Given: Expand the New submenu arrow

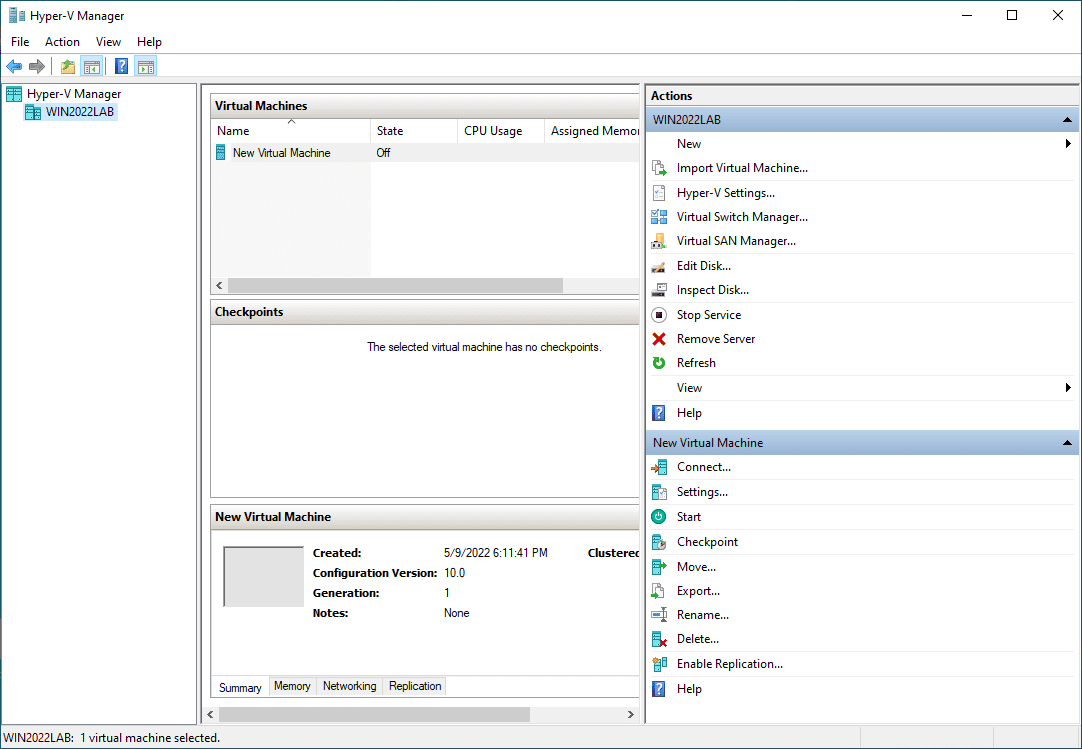Looking at the screenshot, I should point(1068,144).
